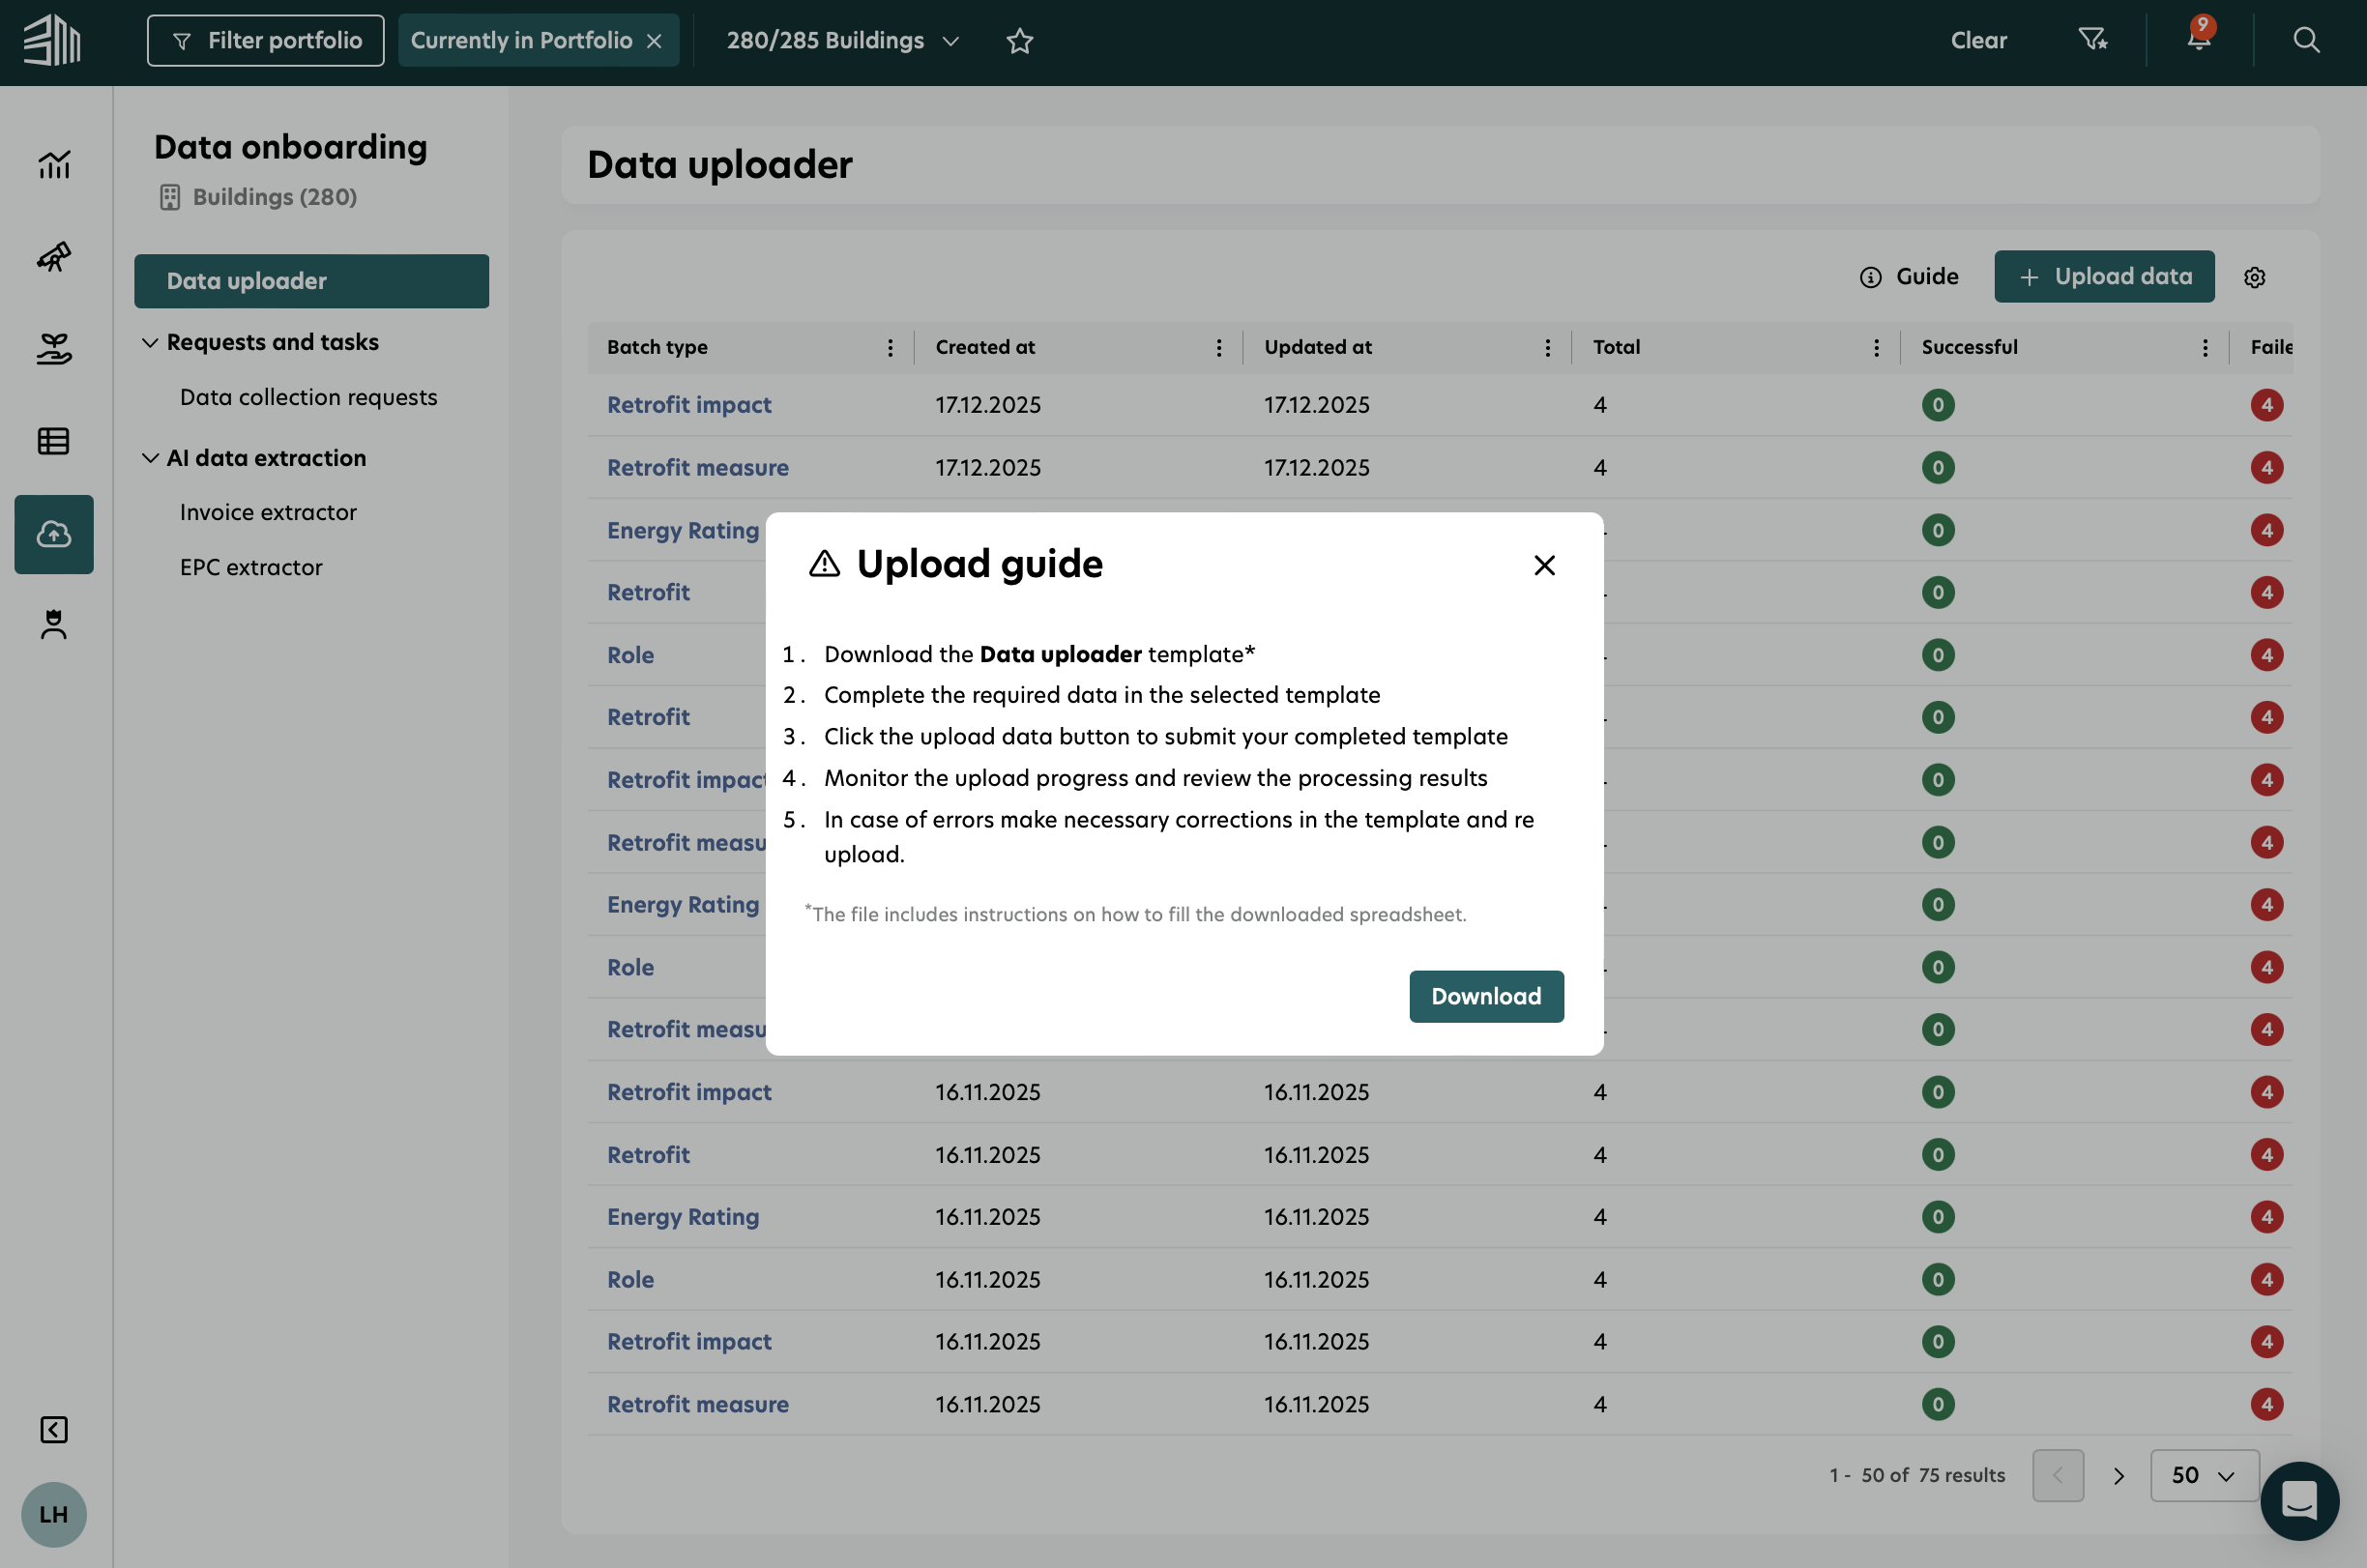The image size is (2367, 1568).
Task: Open Batch type column options menu
Action: click(x=890, y=347)
